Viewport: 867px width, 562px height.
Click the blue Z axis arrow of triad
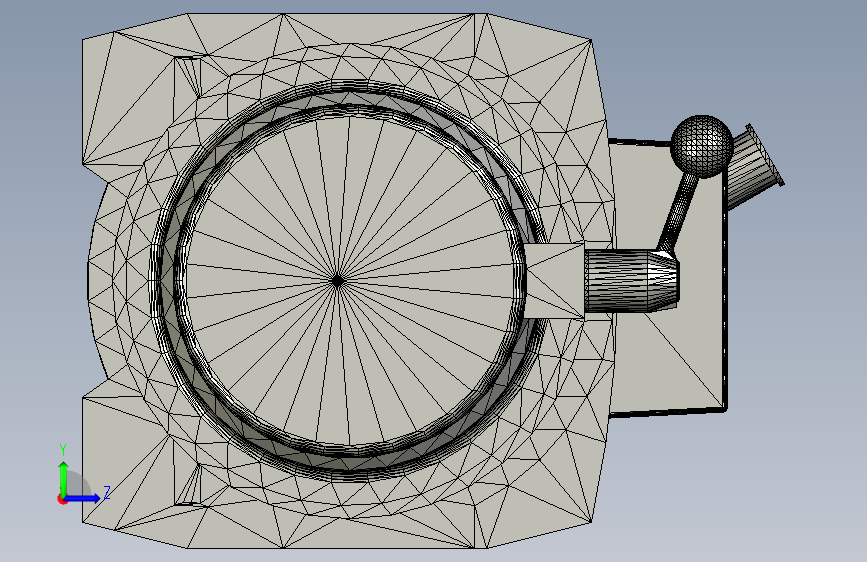84,498
